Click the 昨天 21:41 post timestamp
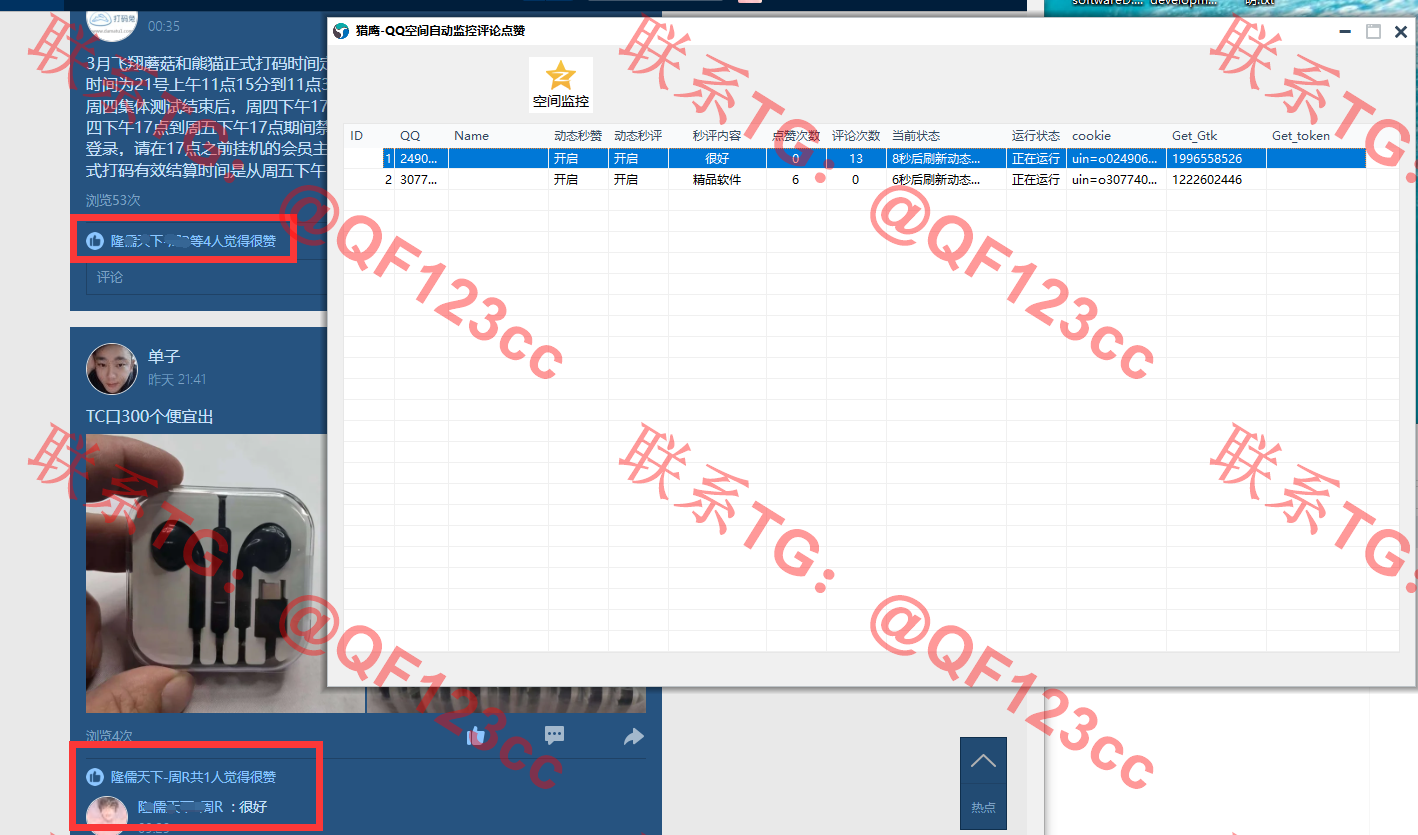The width and height of the screenshot is (1418, 835). 177,380
